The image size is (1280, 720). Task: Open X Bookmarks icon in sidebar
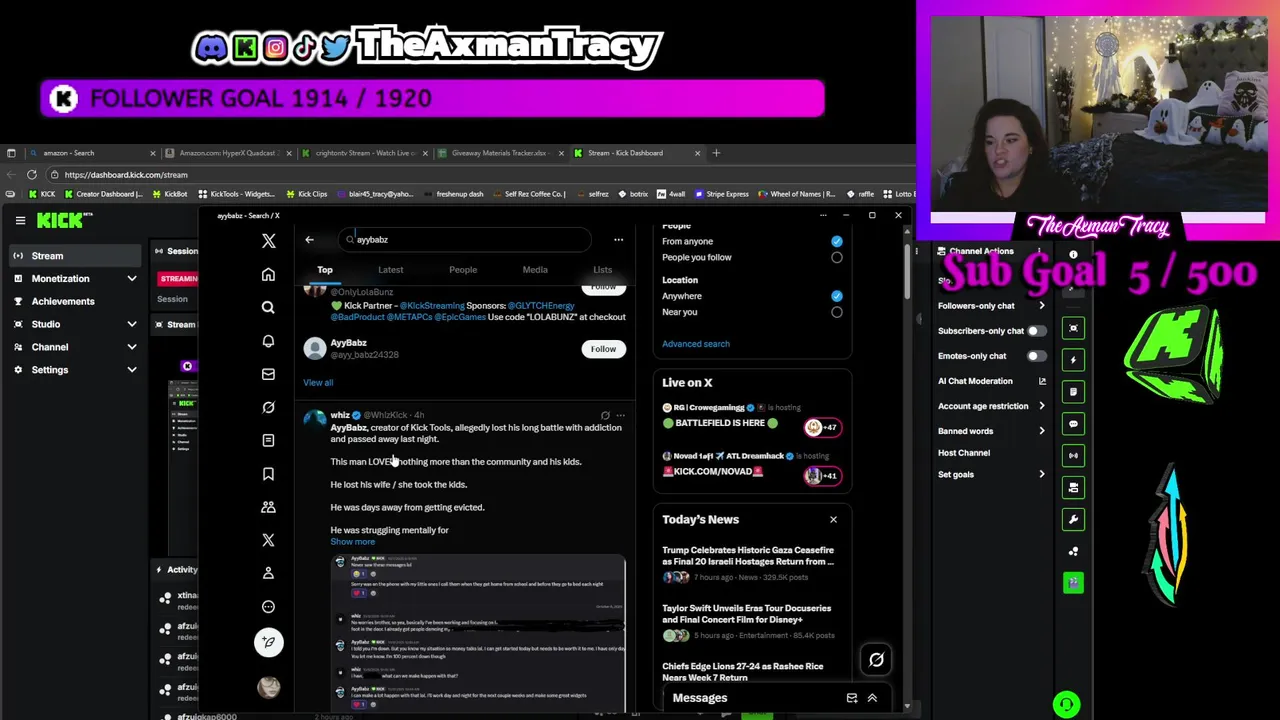pos(268,474)
